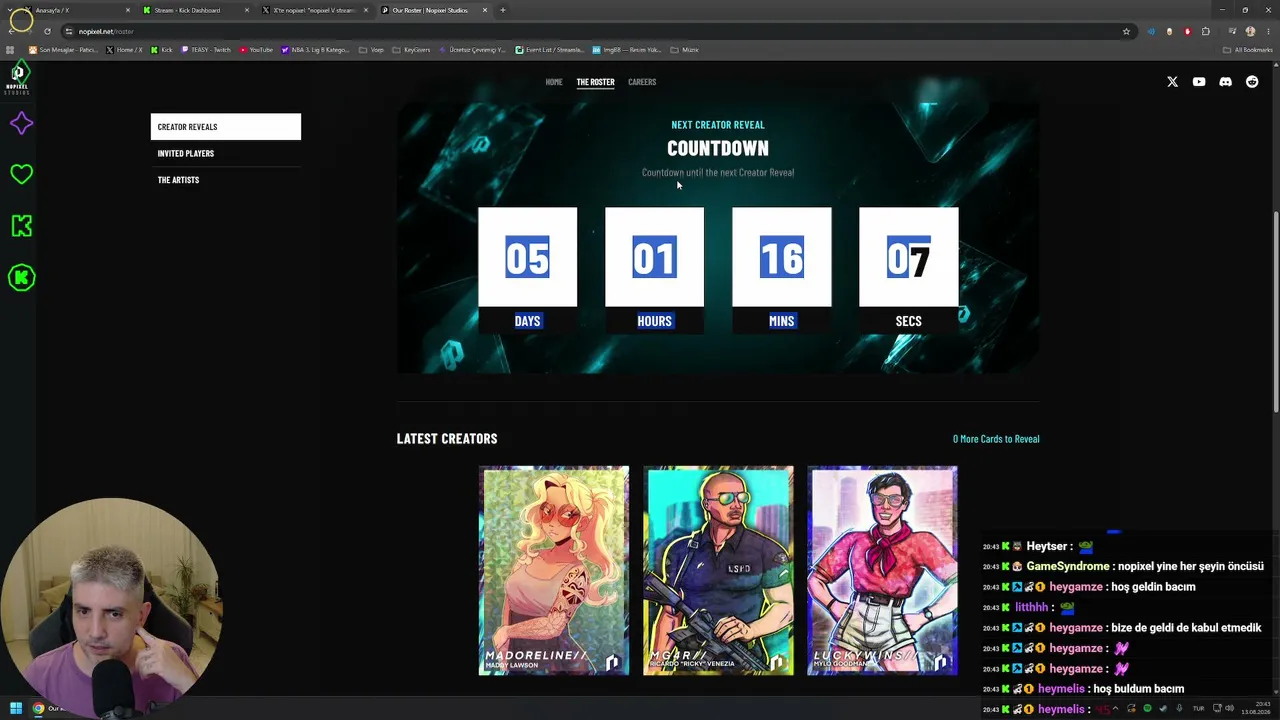The height and width of the screenshot is (720, 1280).
Task: Click the LATEST CREATORS heading
Action: click(x=447, y=439)
